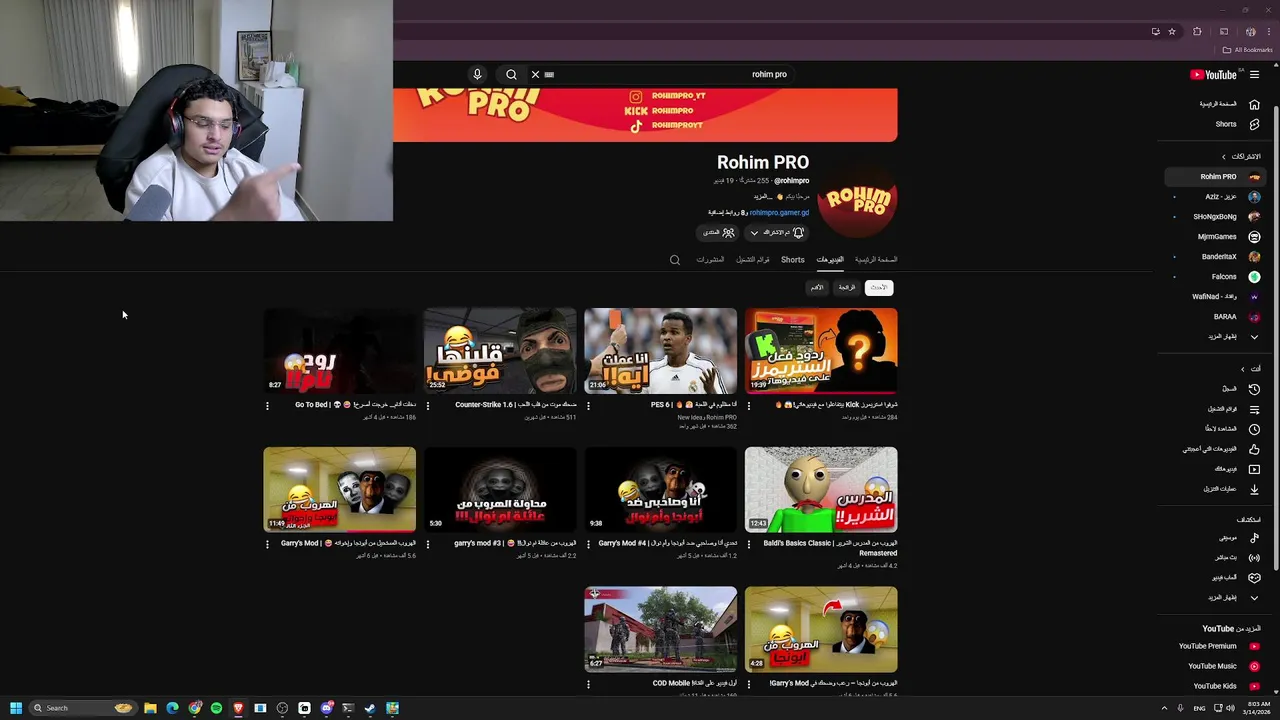The image size is (1280, 720).
Task: Select the Popular sort chip
Action: (x=847, y=287)
